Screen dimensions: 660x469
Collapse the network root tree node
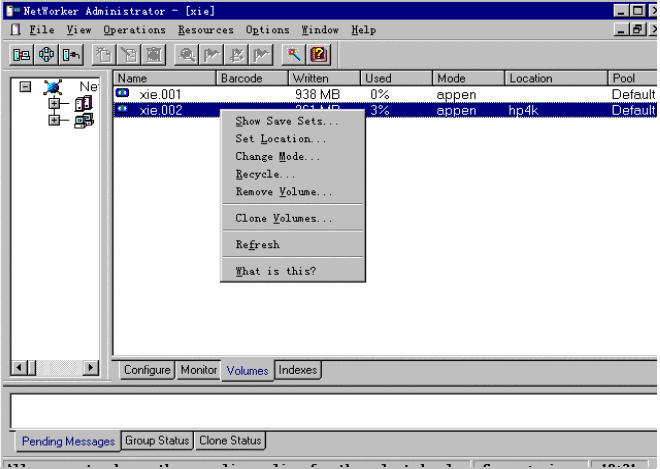(25, 87)
